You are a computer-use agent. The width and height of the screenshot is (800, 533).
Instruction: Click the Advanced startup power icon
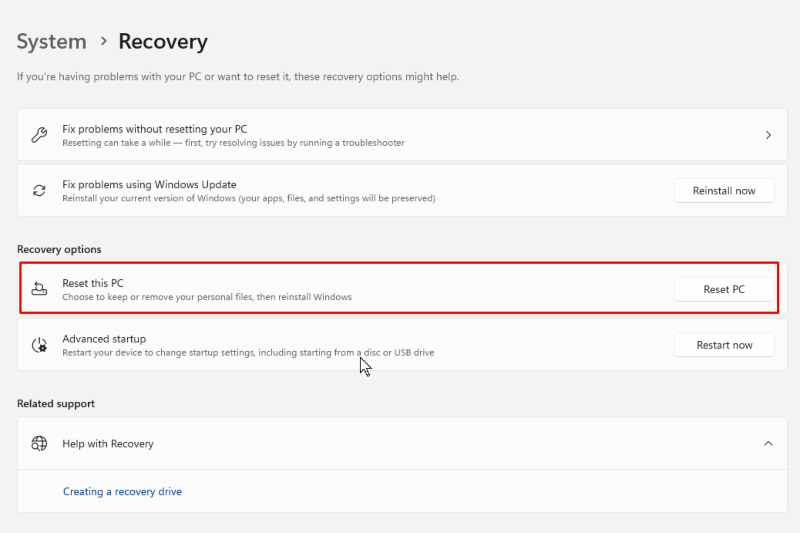(x=39, y=345)
